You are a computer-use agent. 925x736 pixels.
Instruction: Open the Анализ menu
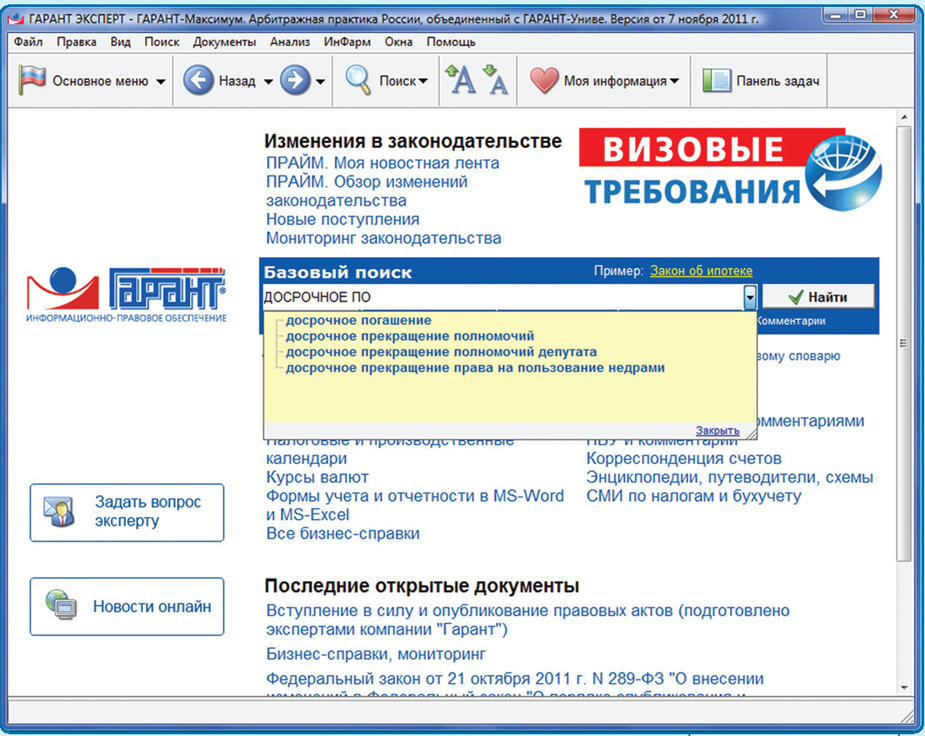click(290, 42)
